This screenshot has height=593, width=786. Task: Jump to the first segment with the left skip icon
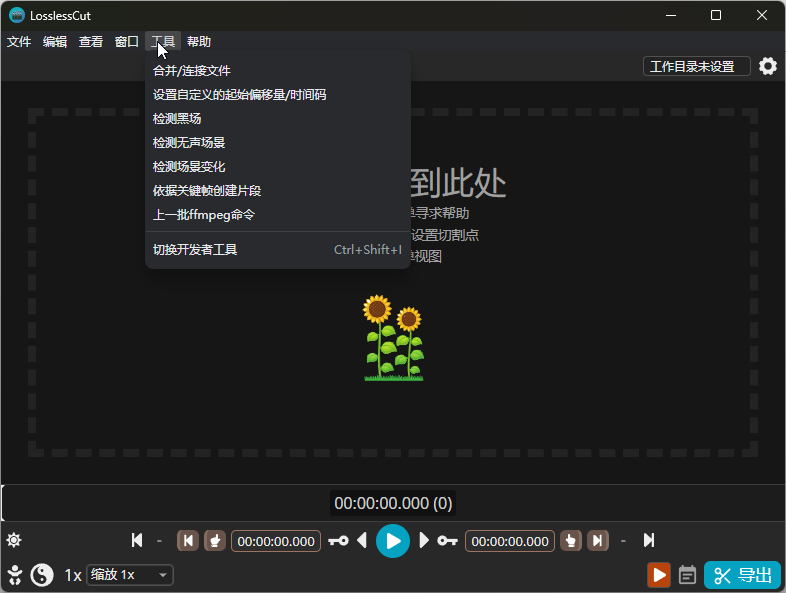click(137, 541)
